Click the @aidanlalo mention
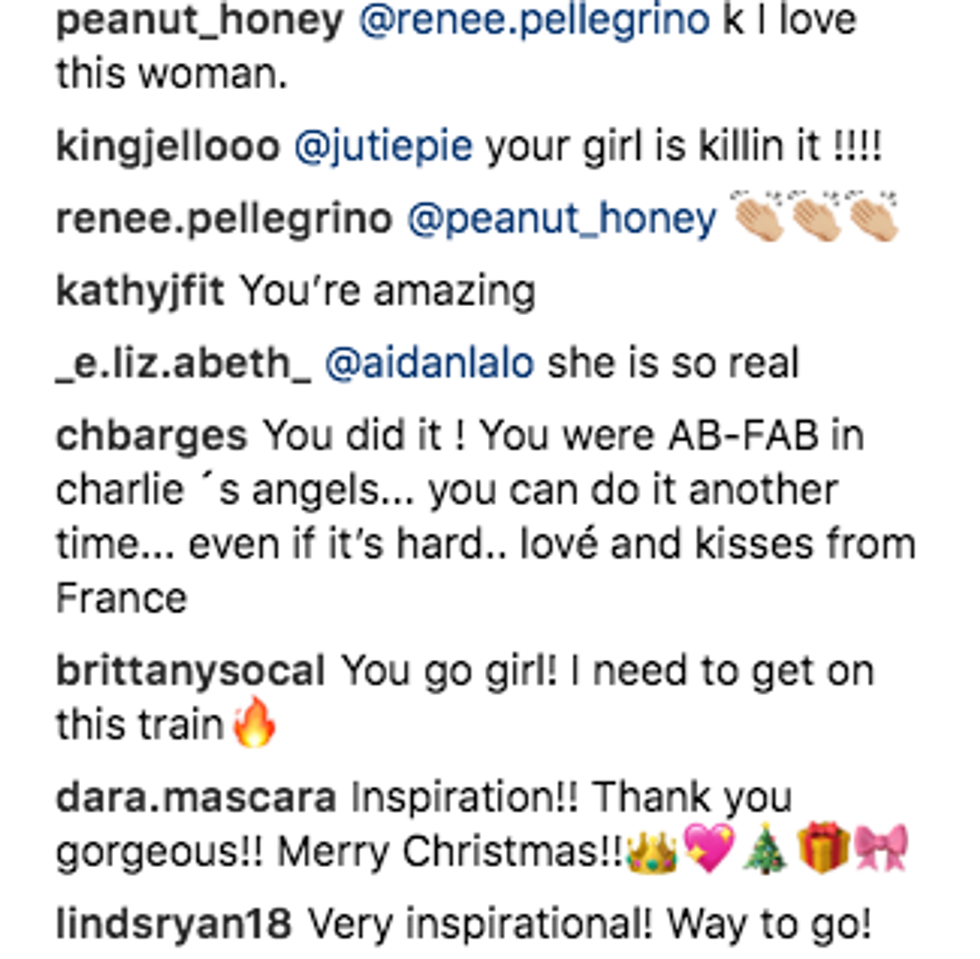980x959 pixels. 430,363
